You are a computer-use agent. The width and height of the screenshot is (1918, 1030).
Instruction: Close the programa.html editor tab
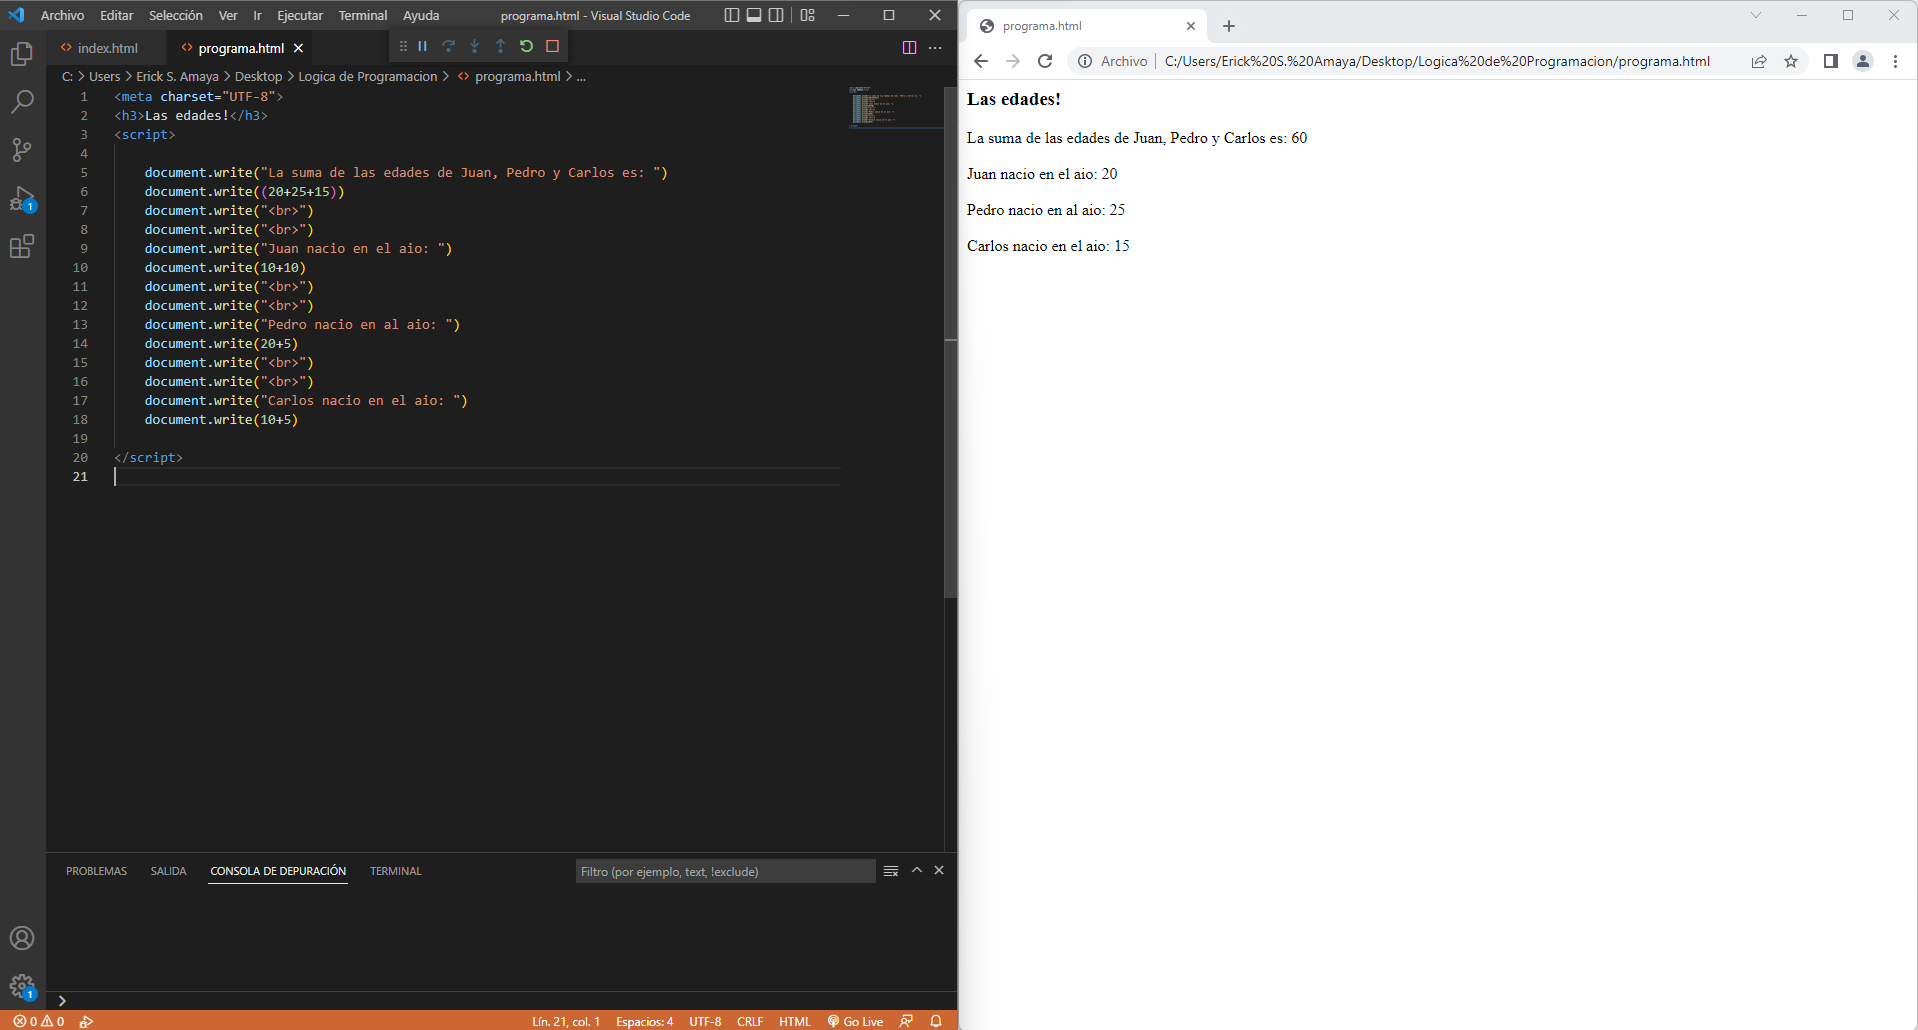point(298,48)
